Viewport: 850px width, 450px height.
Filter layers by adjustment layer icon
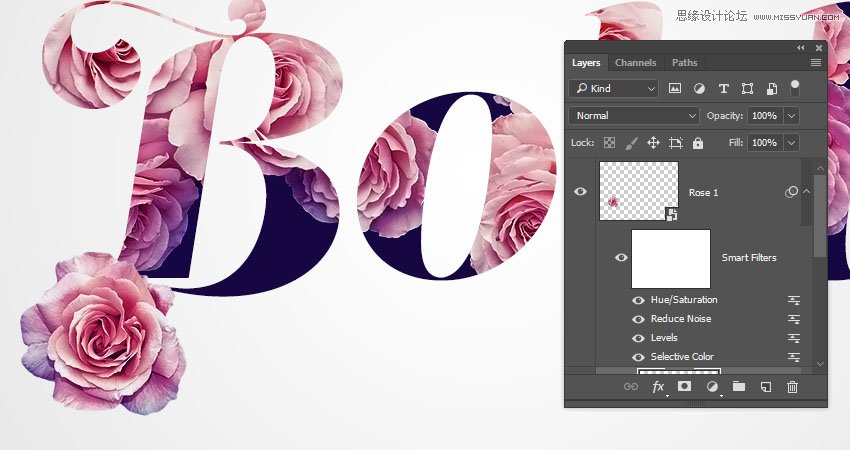point(699,88)
